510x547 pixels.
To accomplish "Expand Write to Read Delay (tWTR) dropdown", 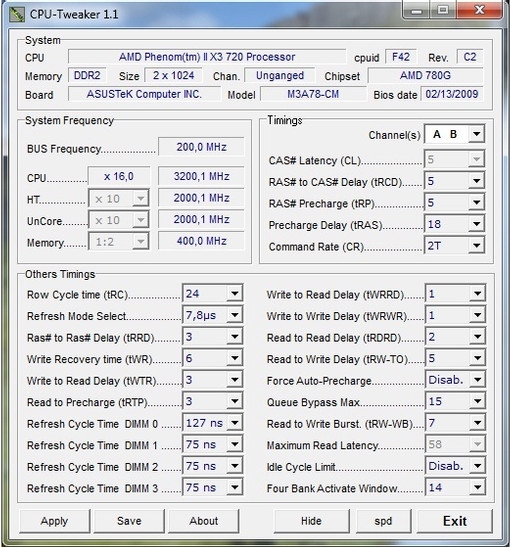I will coord(212,380).
